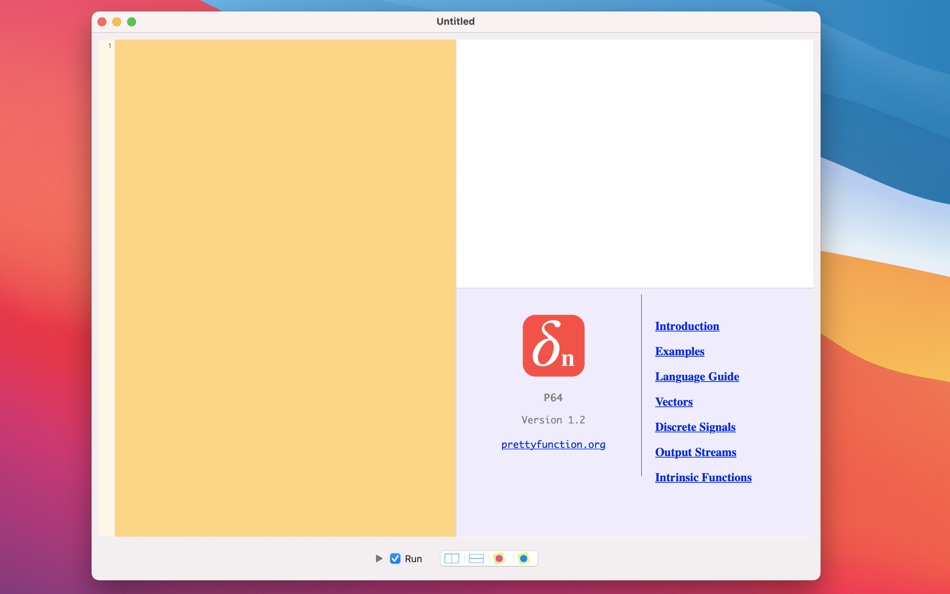The image size is (950, 594).
Task: Select the stacked horizontal split layout icon
Action: point(476,558)
